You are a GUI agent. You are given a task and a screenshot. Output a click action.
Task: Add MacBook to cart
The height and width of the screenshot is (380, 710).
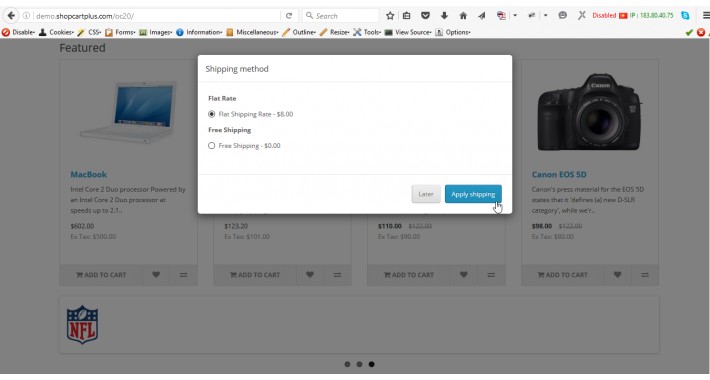coord(101,274)
